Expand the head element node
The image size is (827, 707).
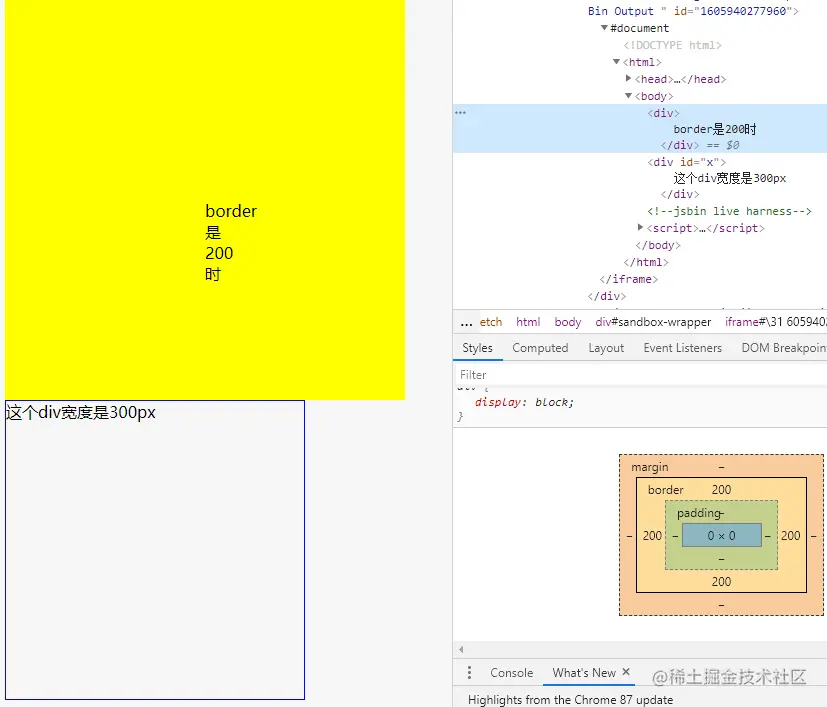pos(628,78)
